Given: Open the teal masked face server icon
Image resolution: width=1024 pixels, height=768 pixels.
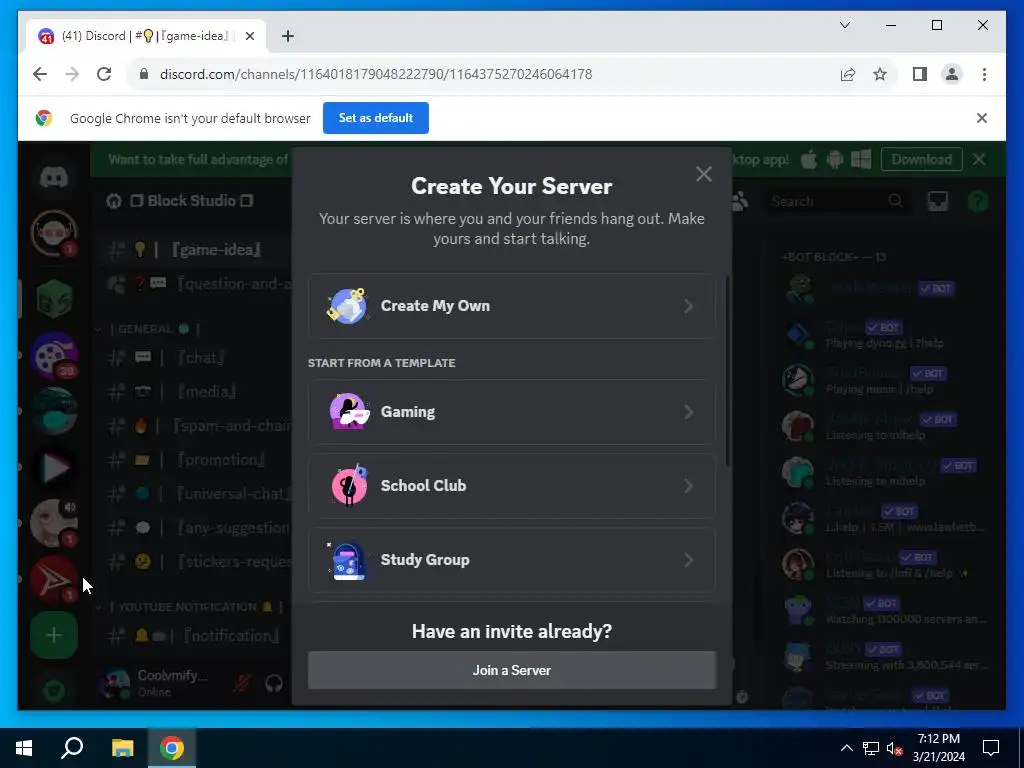Looking at the screenshot, I should (54, 411).
